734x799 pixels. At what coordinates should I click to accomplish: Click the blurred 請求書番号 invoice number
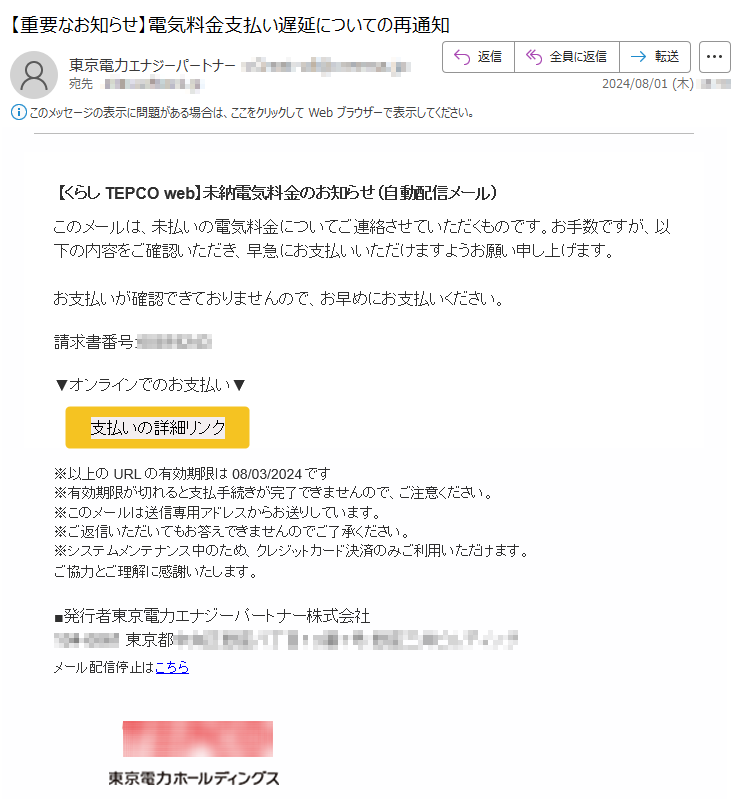[174, 341]
